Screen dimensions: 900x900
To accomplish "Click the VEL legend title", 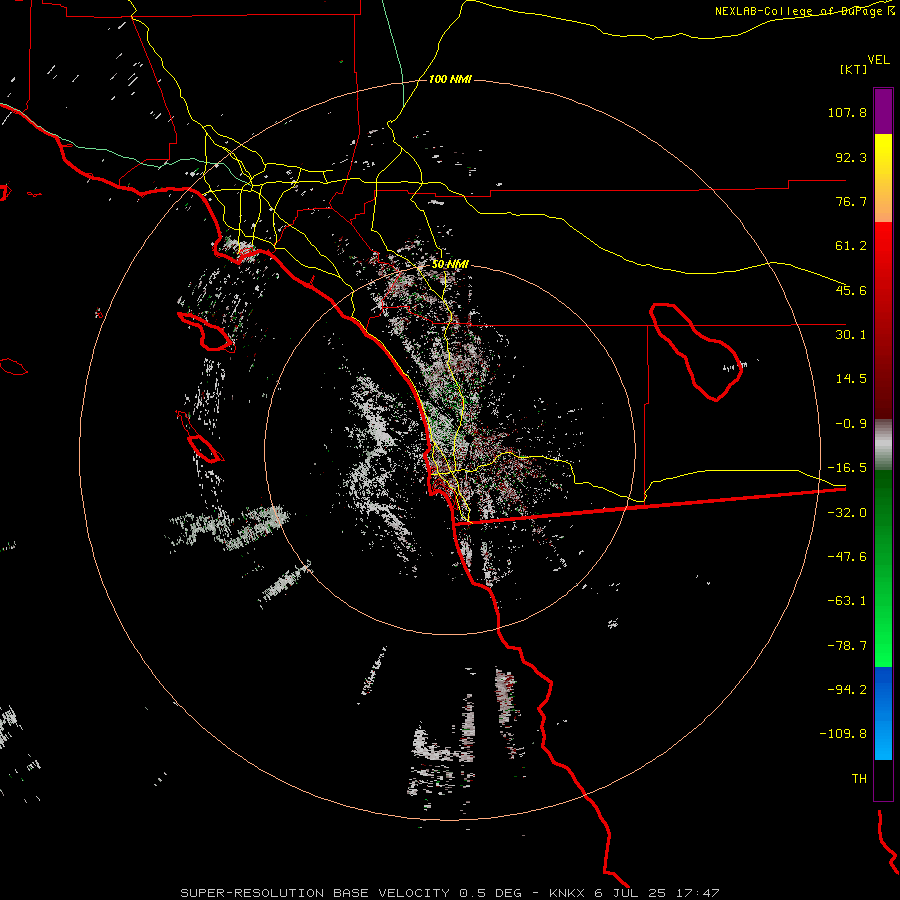I will click(878, 60).
